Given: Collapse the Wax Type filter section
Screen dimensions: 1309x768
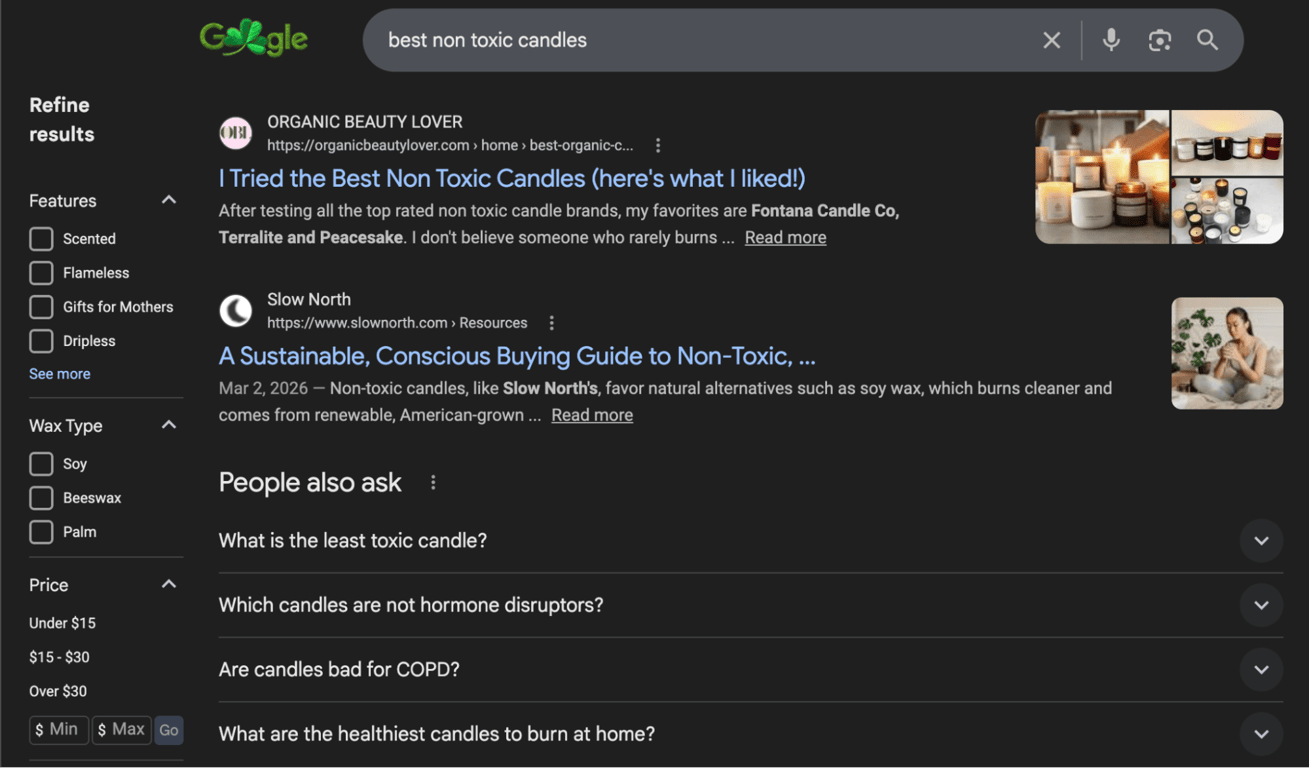Looking at the screenshot, I should (x=170, y=424).
